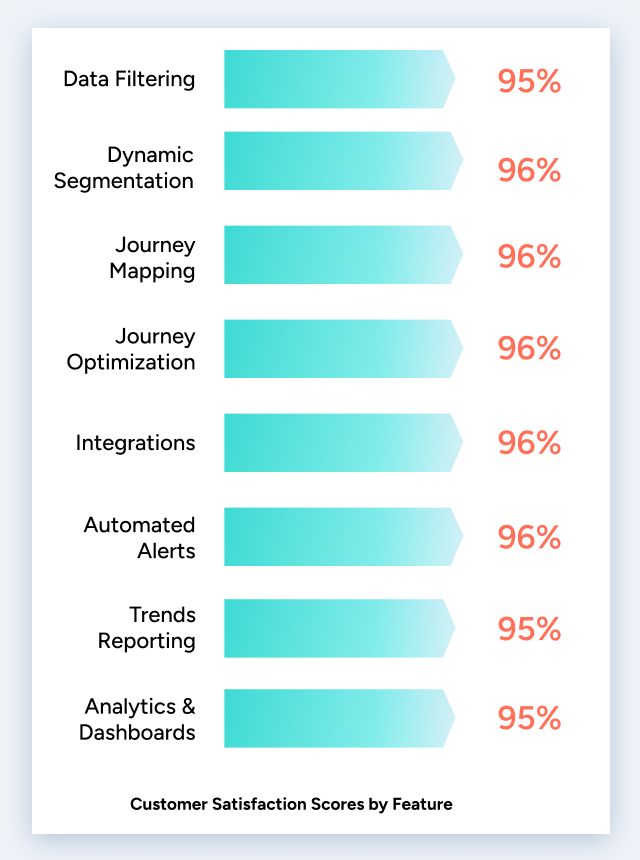640x860 pixels.
Task: Click the 96% score beside Automated Alerts
Action: click(529, 537)
